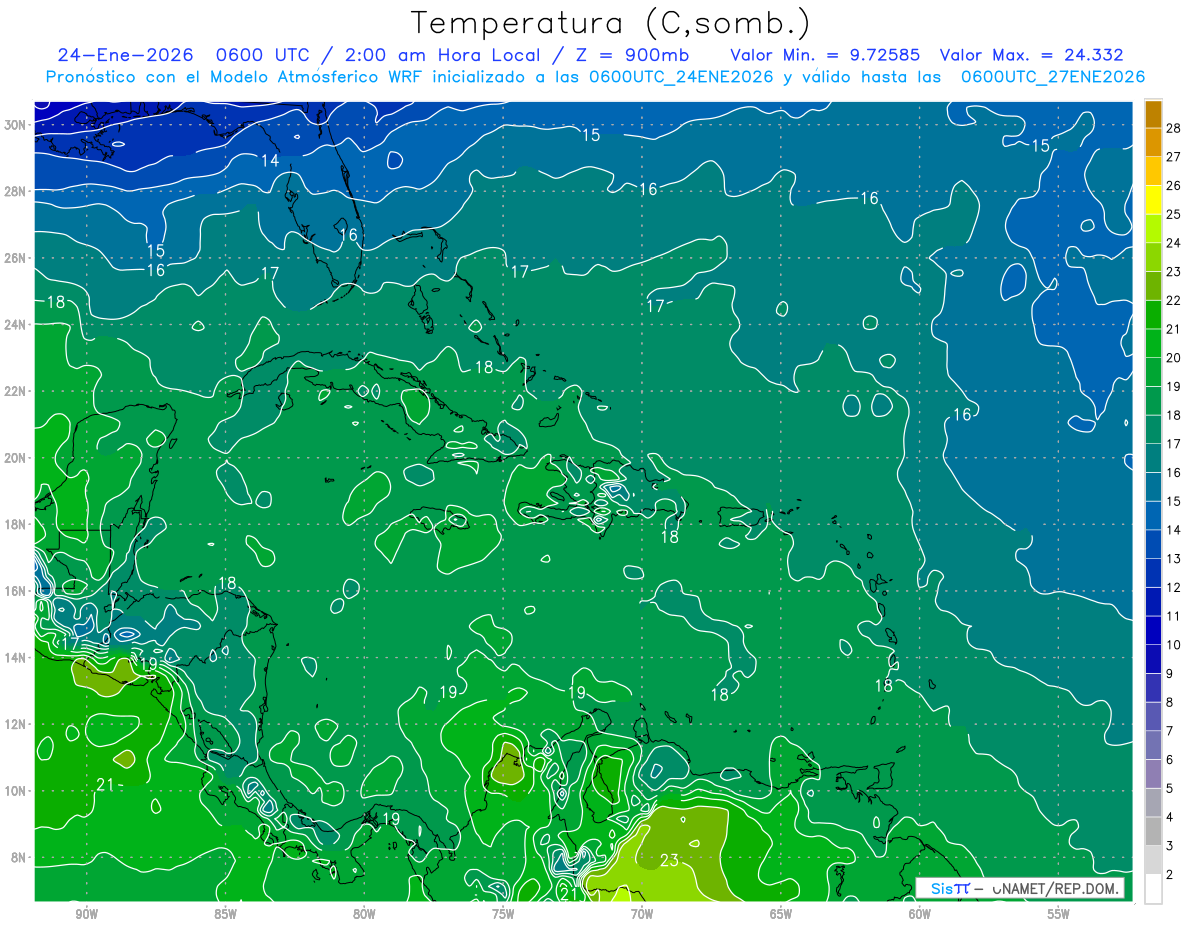Click the '26N' latitude axis label
This screenshot has width=1200, height=927.
click(x=16, y=258)
